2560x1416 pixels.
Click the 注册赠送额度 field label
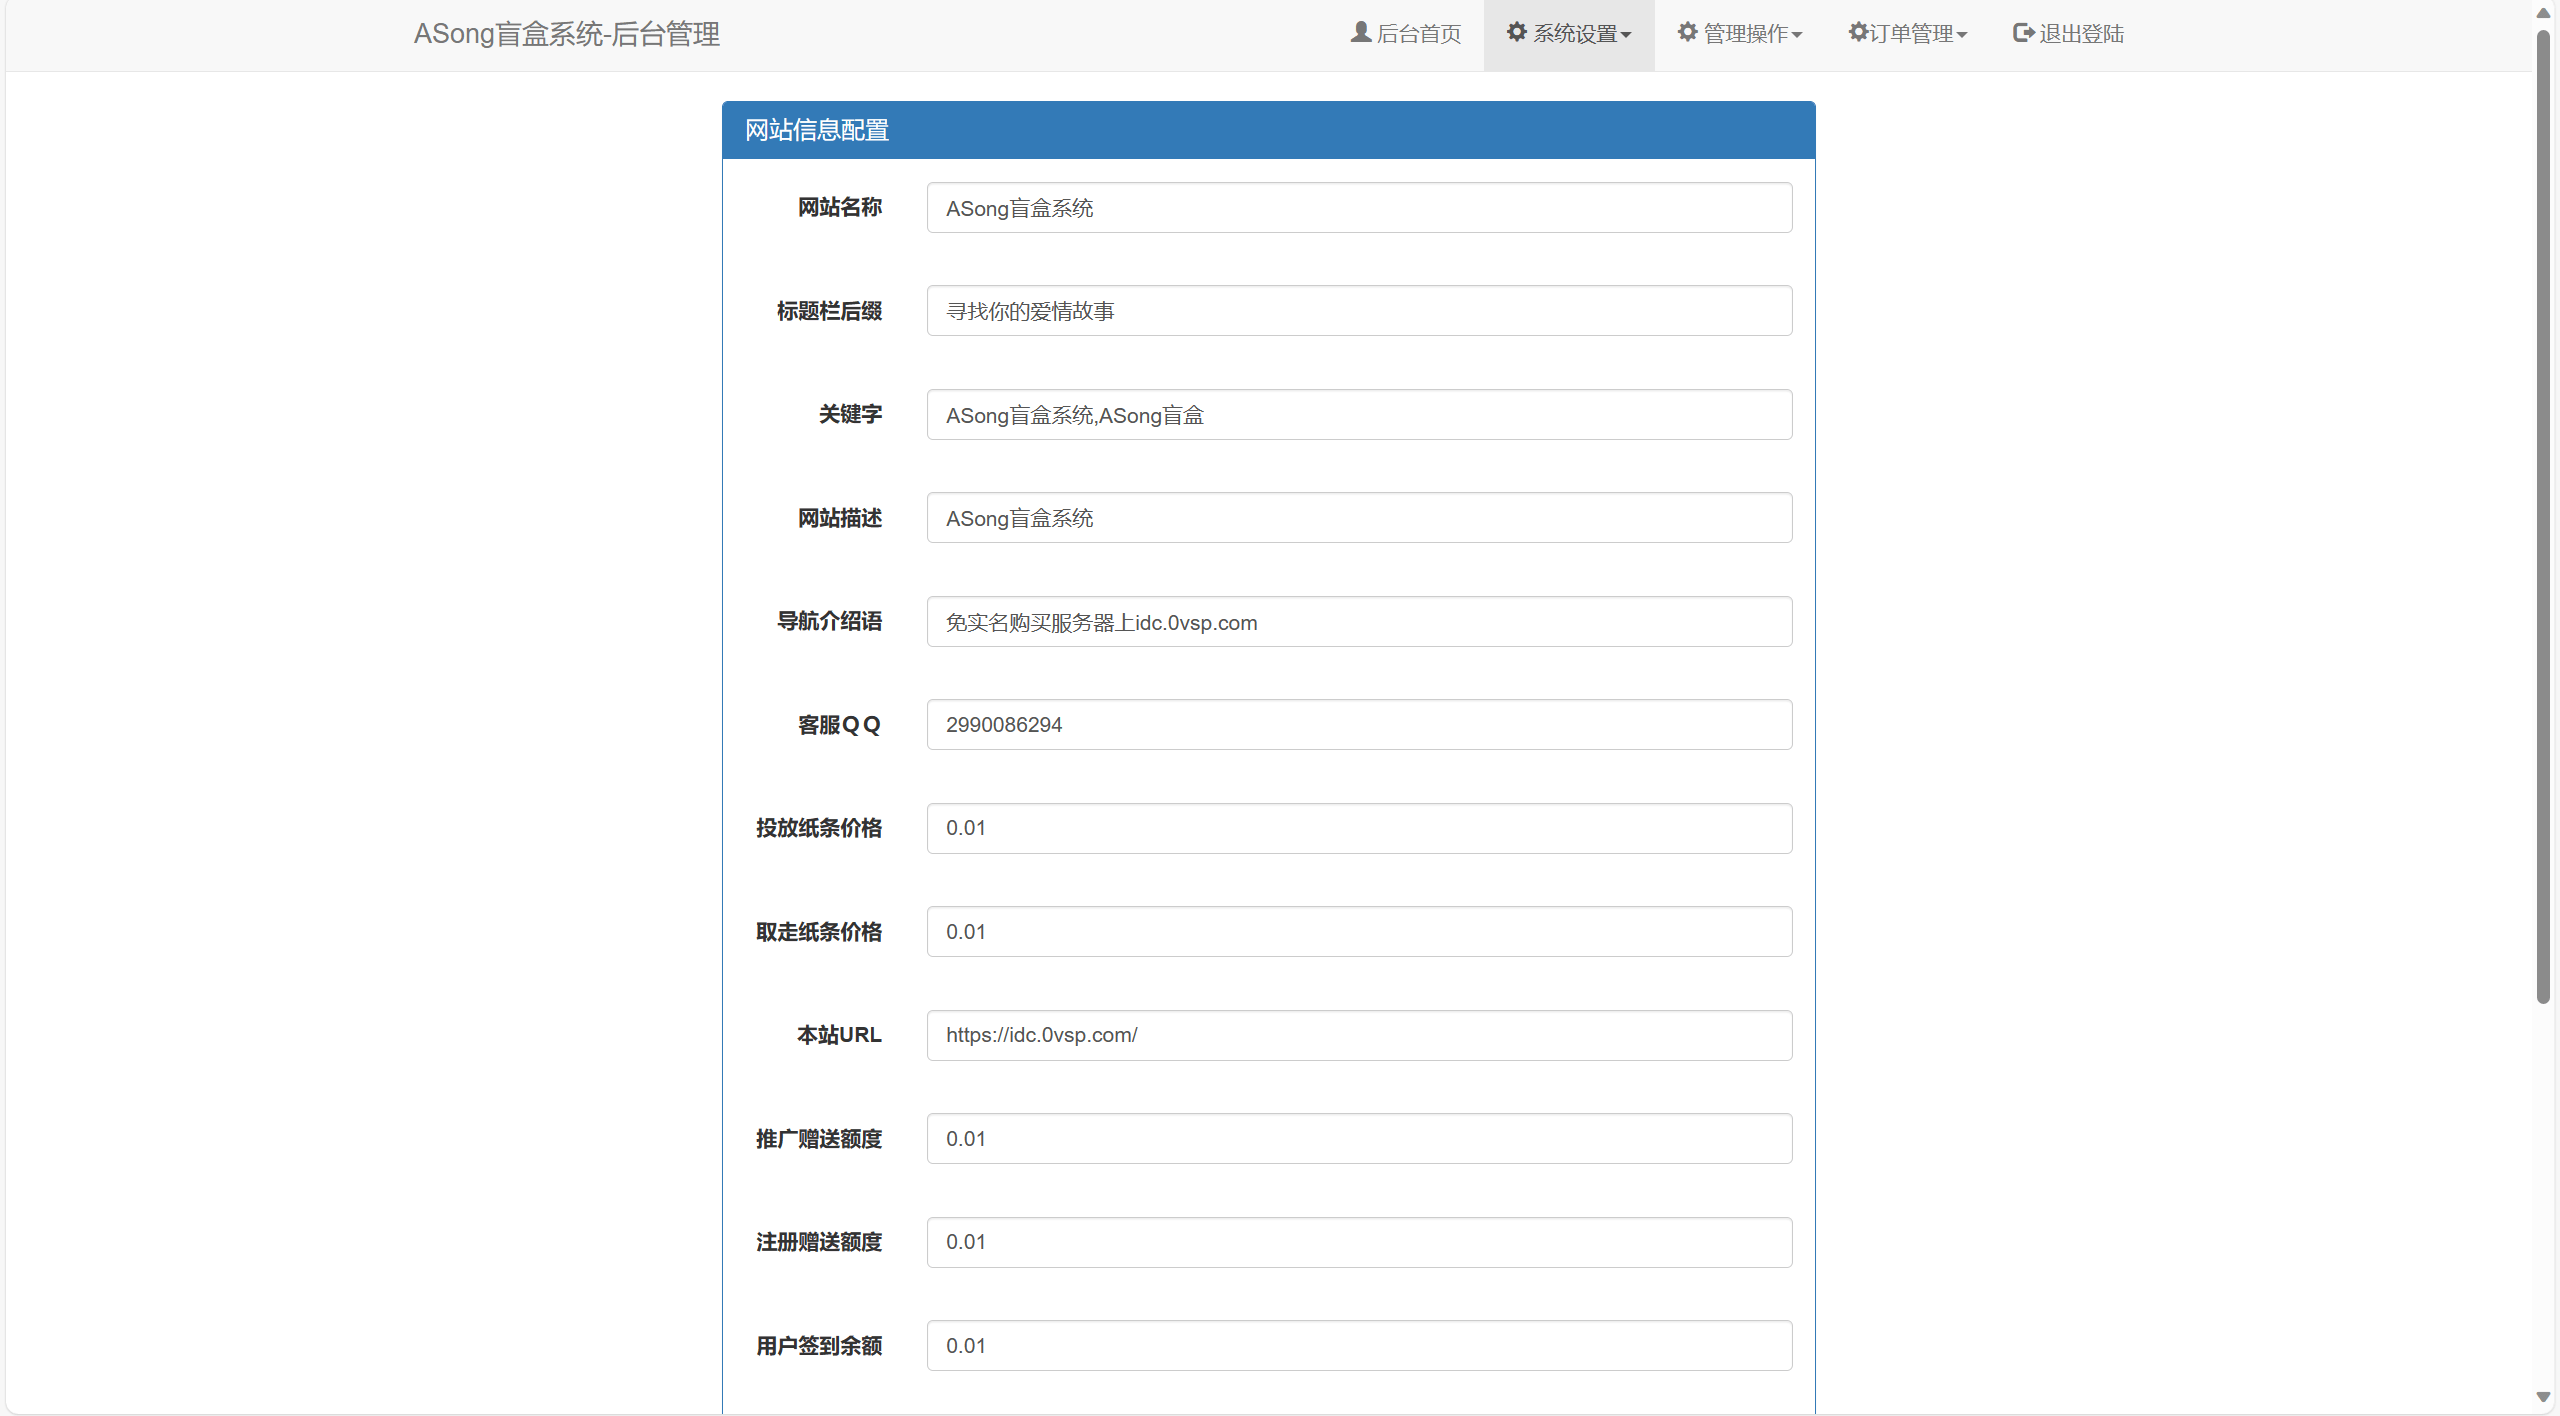tap(819, 1242)
